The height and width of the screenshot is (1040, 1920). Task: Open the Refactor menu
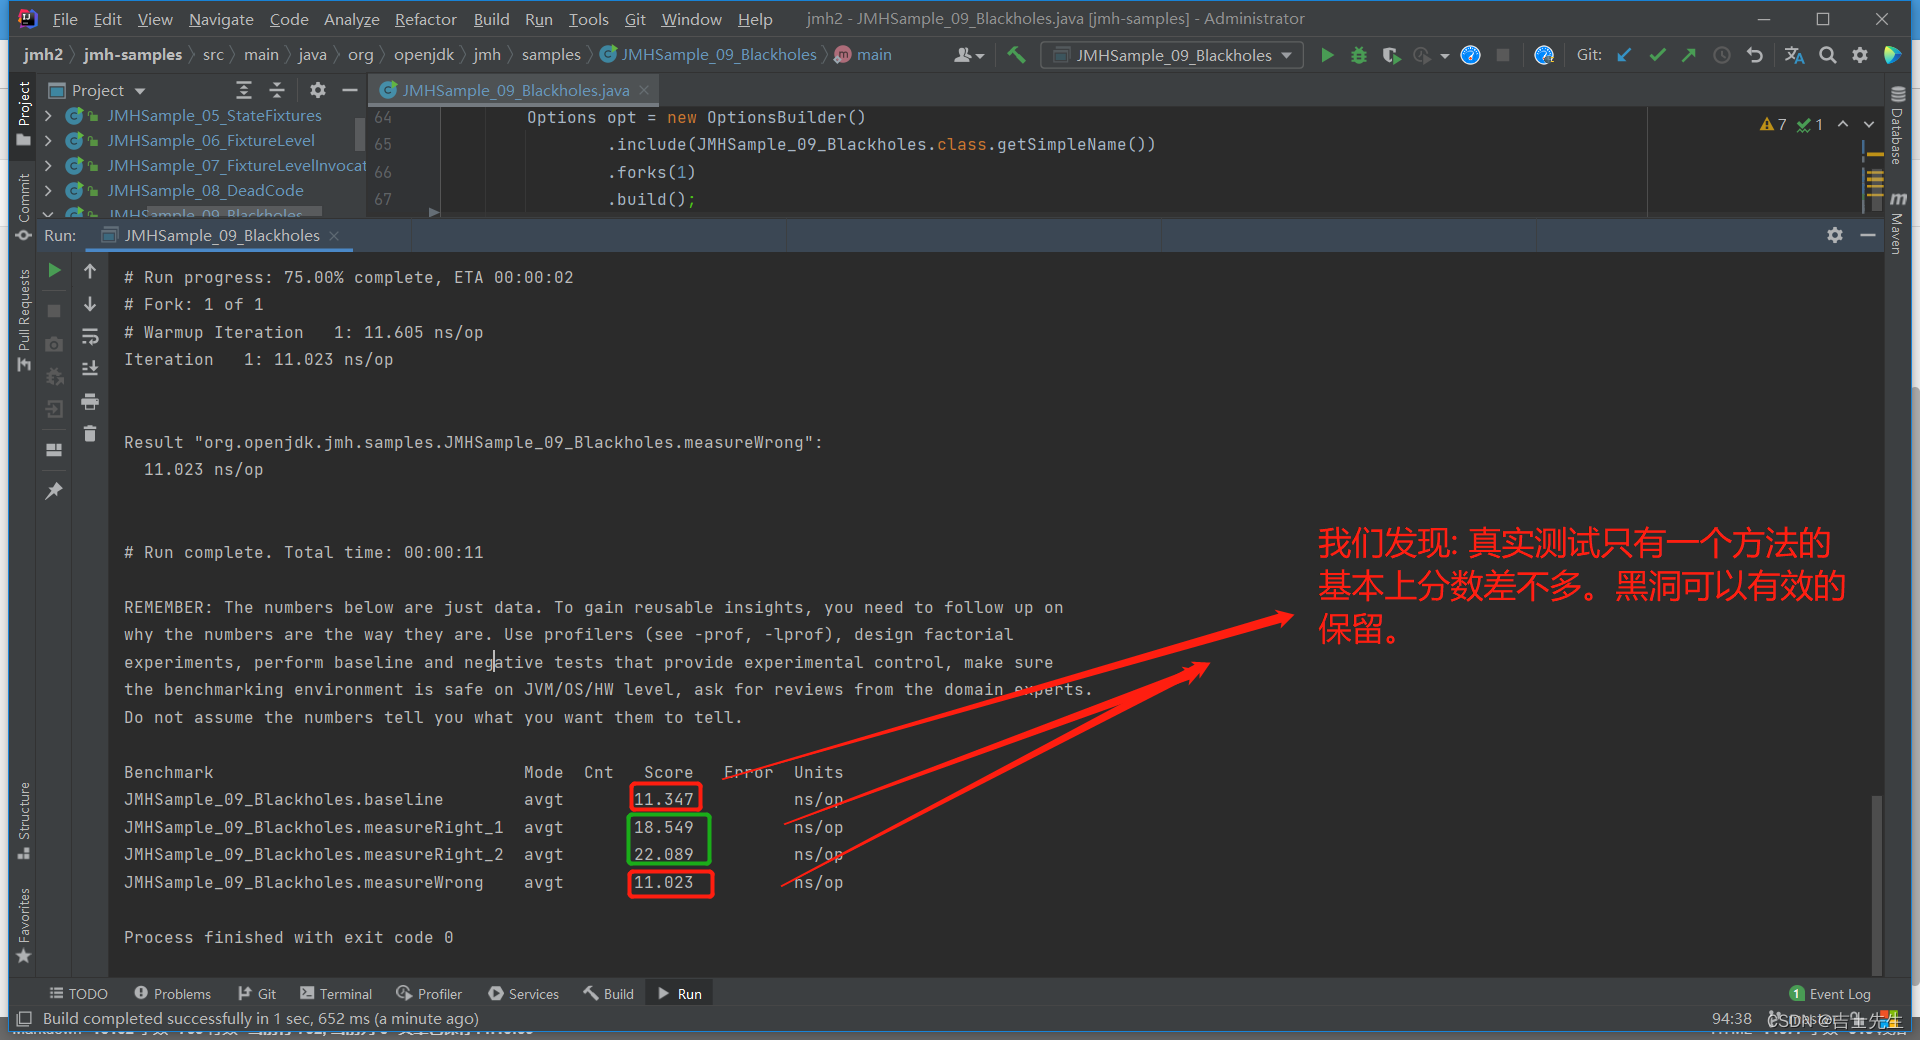click(425, 19)
